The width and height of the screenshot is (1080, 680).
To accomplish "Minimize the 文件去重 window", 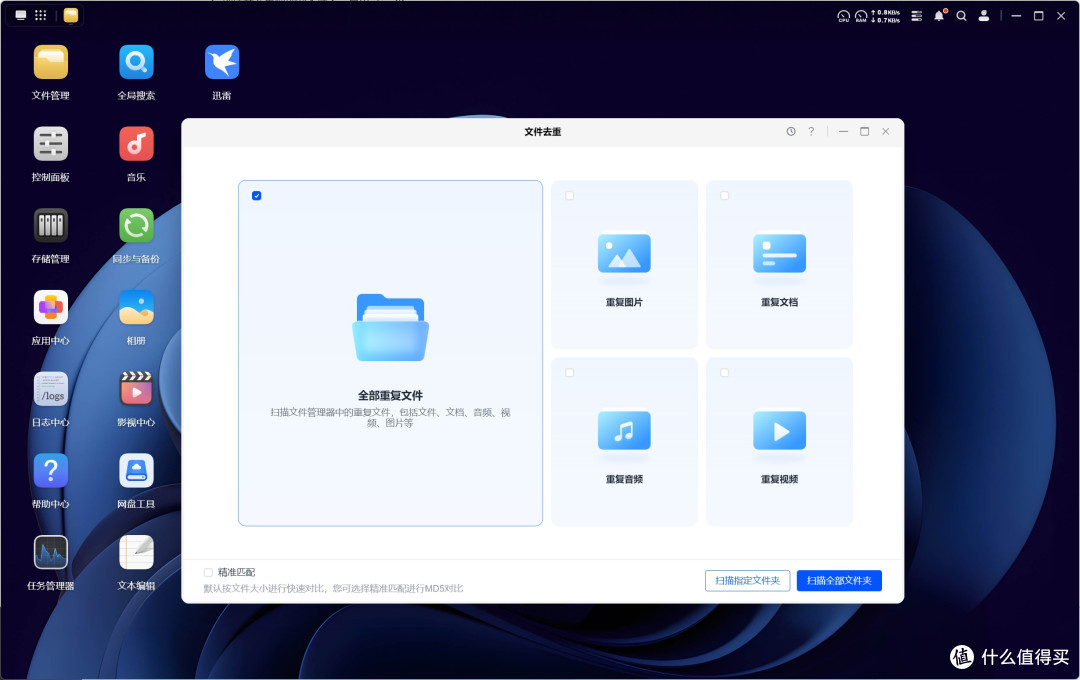I will pyautogui.click(x=843, y=132).
